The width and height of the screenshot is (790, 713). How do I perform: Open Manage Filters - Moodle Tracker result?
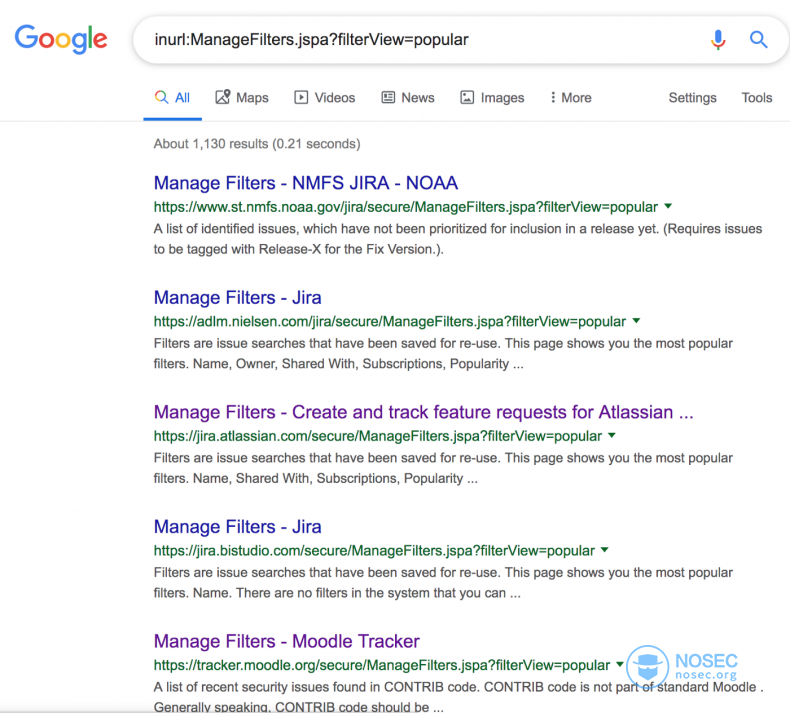point(287,641)
